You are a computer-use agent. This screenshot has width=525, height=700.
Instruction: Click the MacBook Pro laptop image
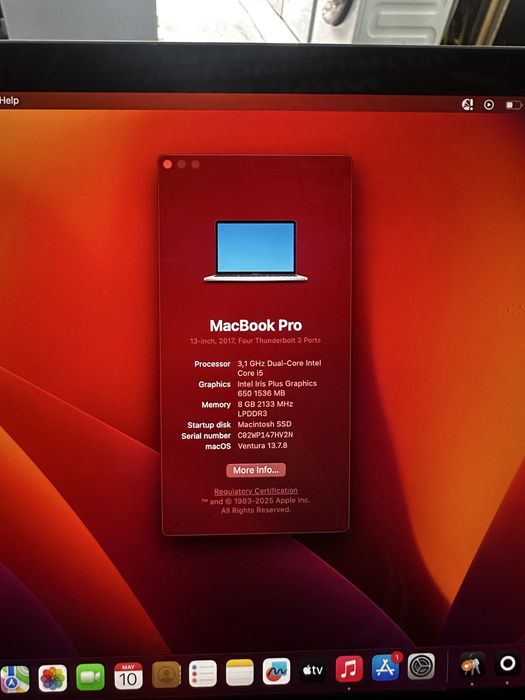pos(256,251)
